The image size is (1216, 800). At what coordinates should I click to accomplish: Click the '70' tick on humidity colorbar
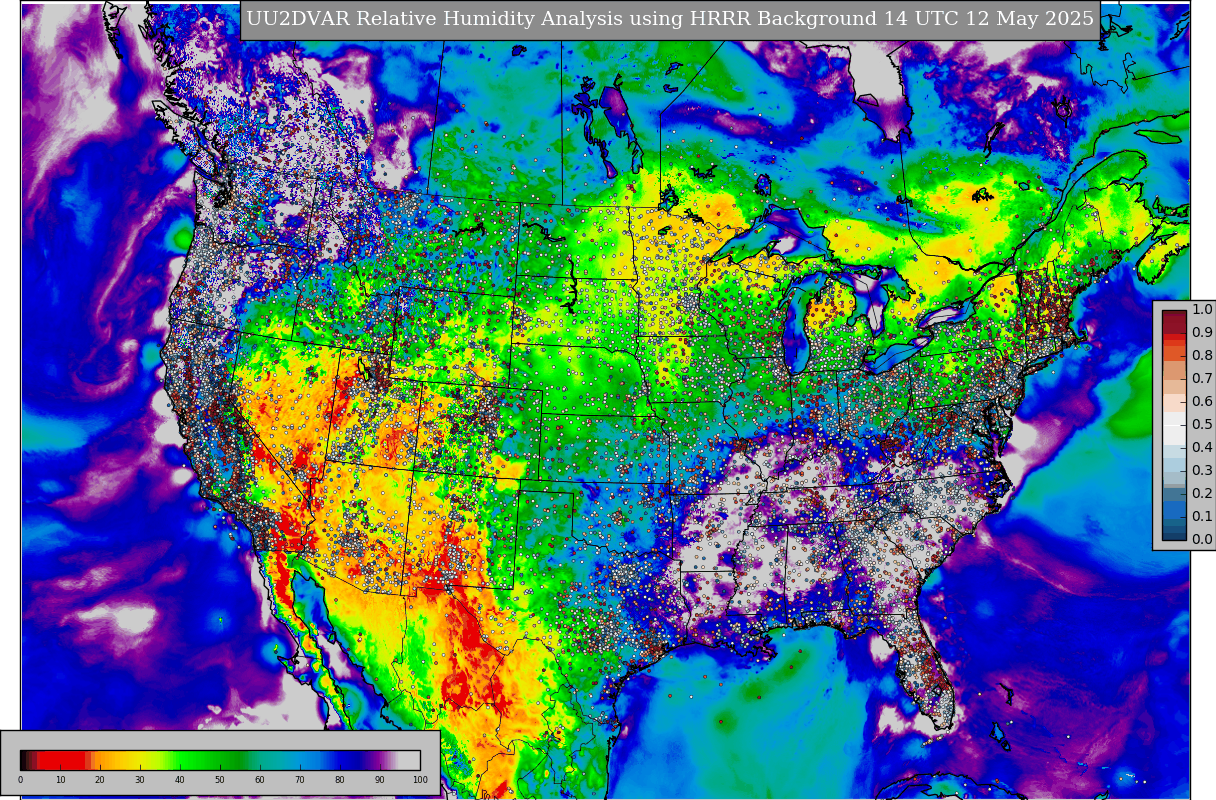pos(300,780)
